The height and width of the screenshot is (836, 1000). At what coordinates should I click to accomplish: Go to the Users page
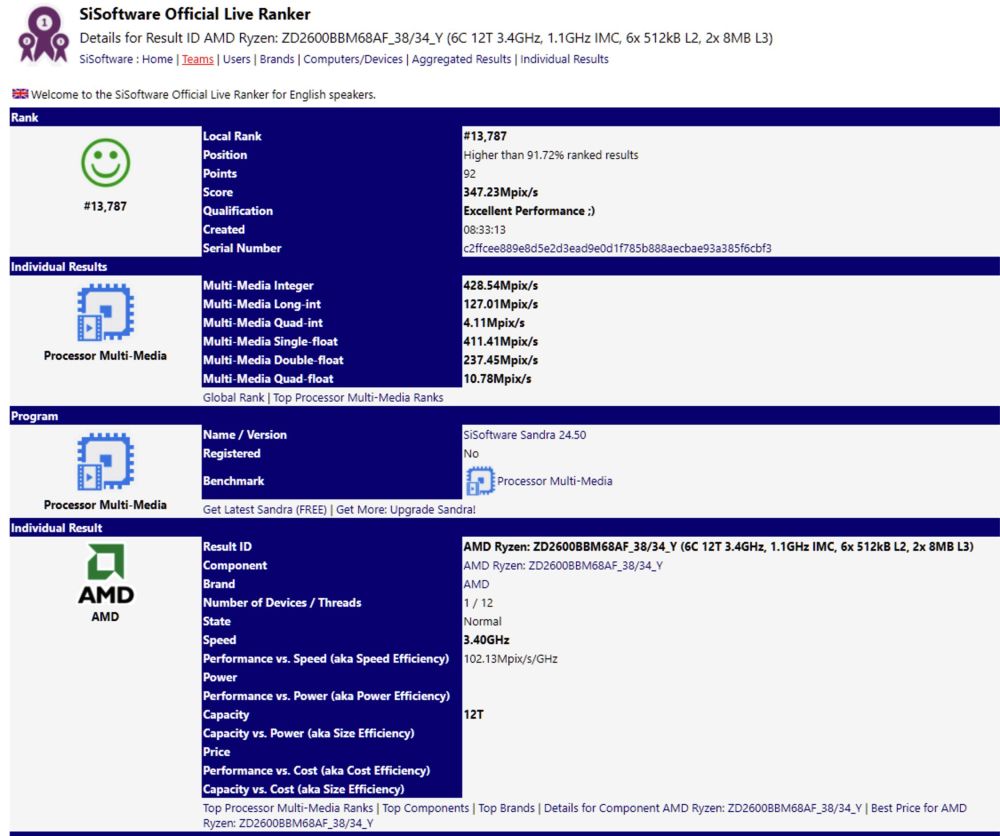pos(237,59)
